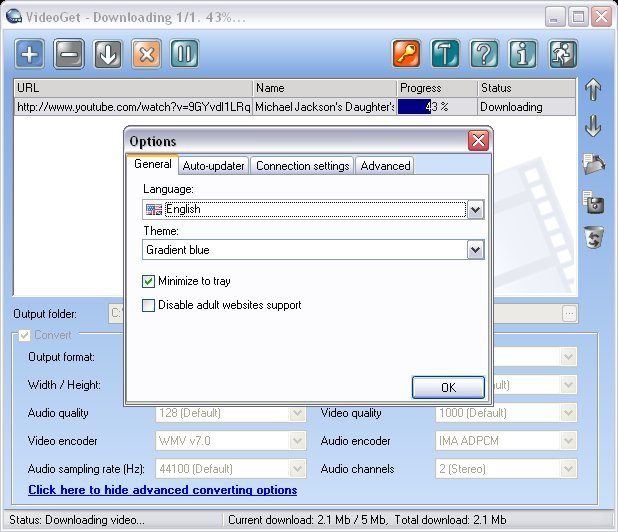
Task: Maximize the VideoGet window
Action: coord(578,17)
